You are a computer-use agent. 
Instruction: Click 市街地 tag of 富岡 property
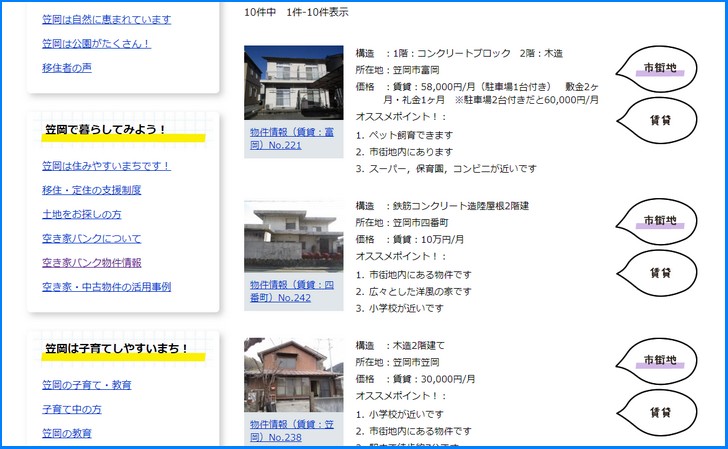click(x=657, y=69)
